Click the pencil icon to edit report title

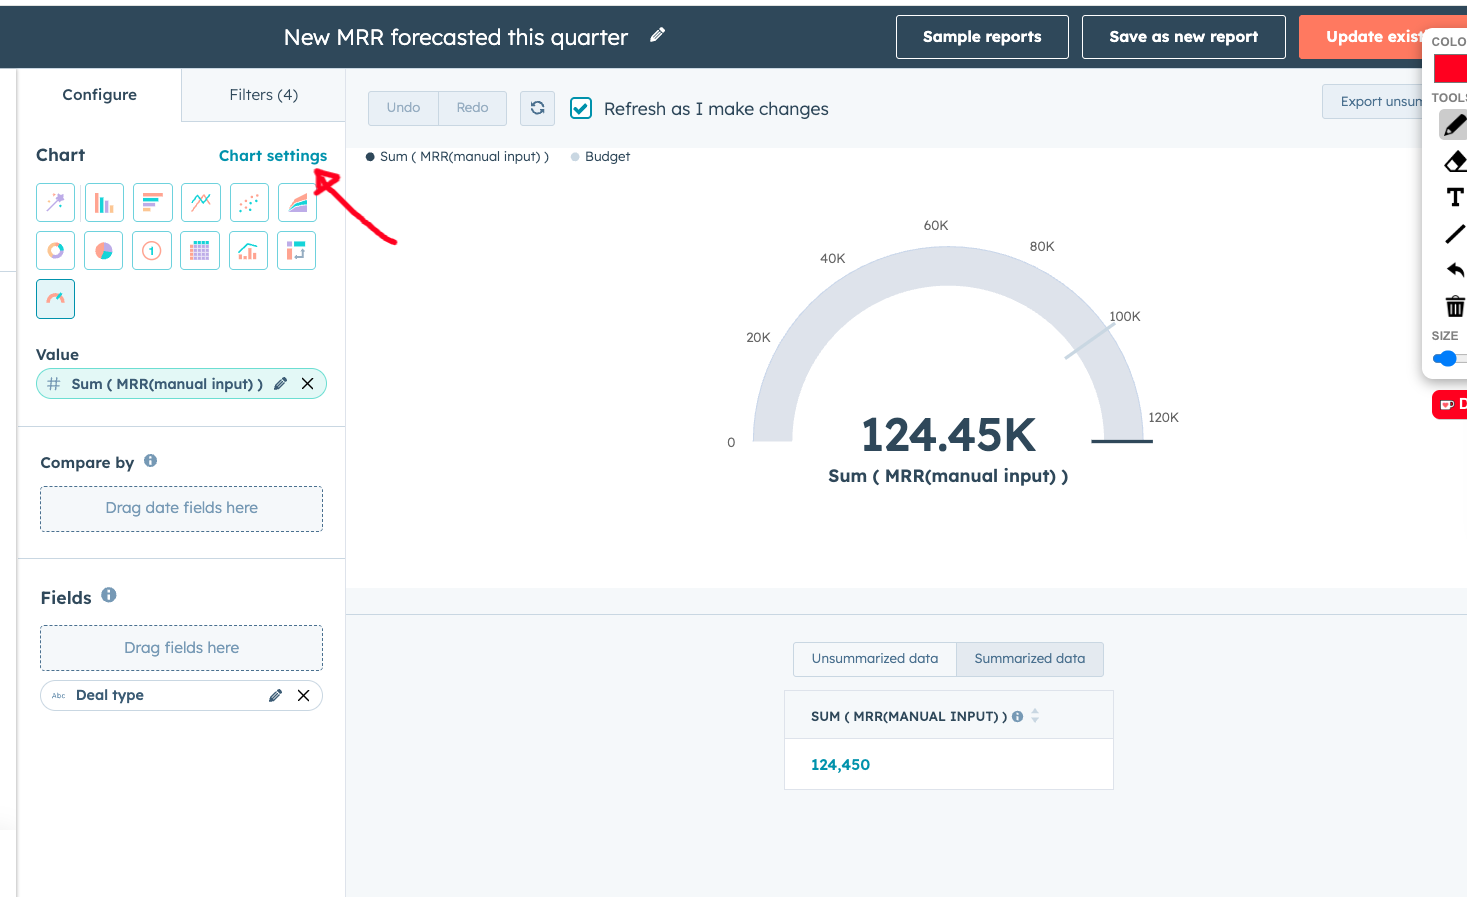tap(657, 35)
